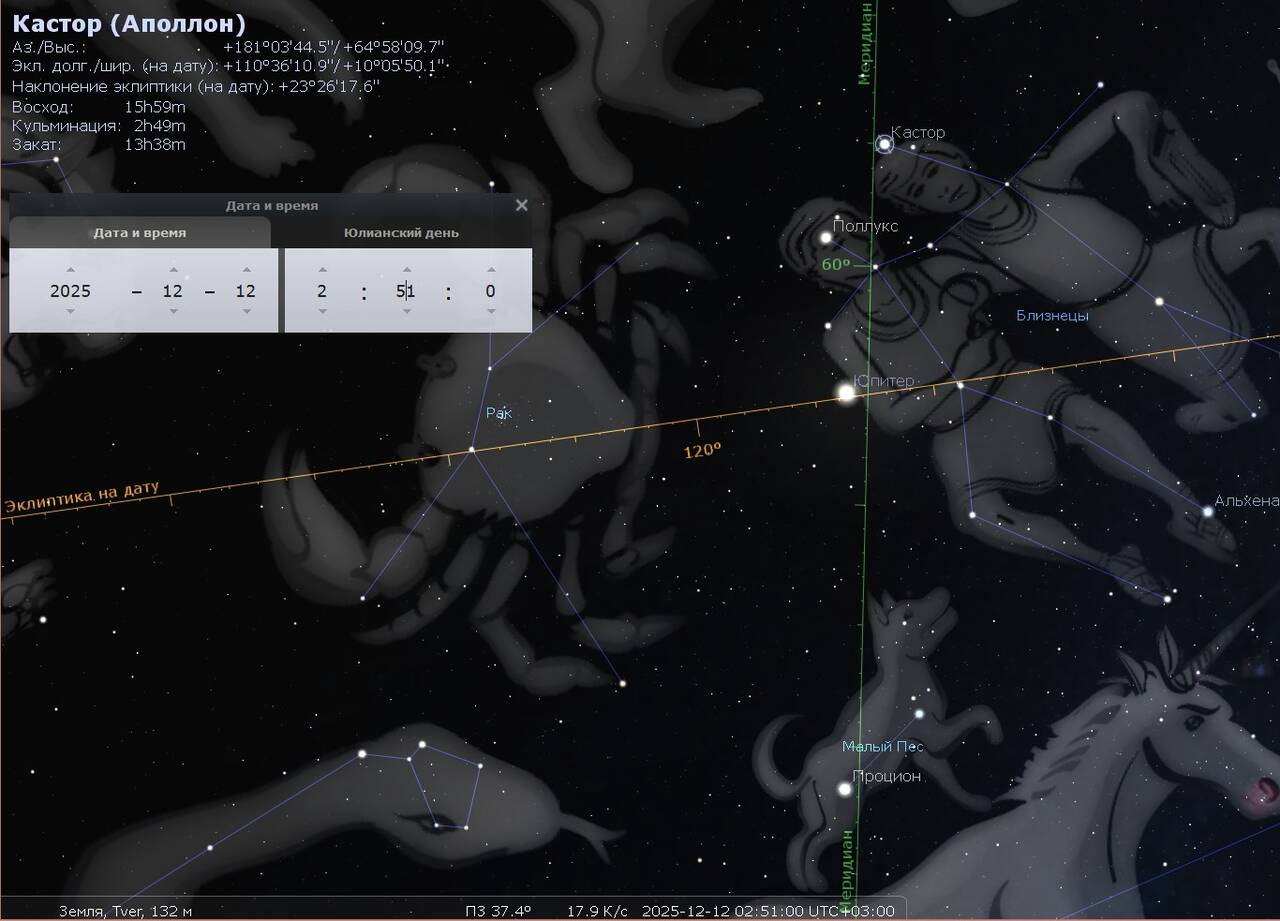Viewport: 1280px width, 921px height.
Task: Decrease the seconds with the down arrow
Action: point(490,312)
